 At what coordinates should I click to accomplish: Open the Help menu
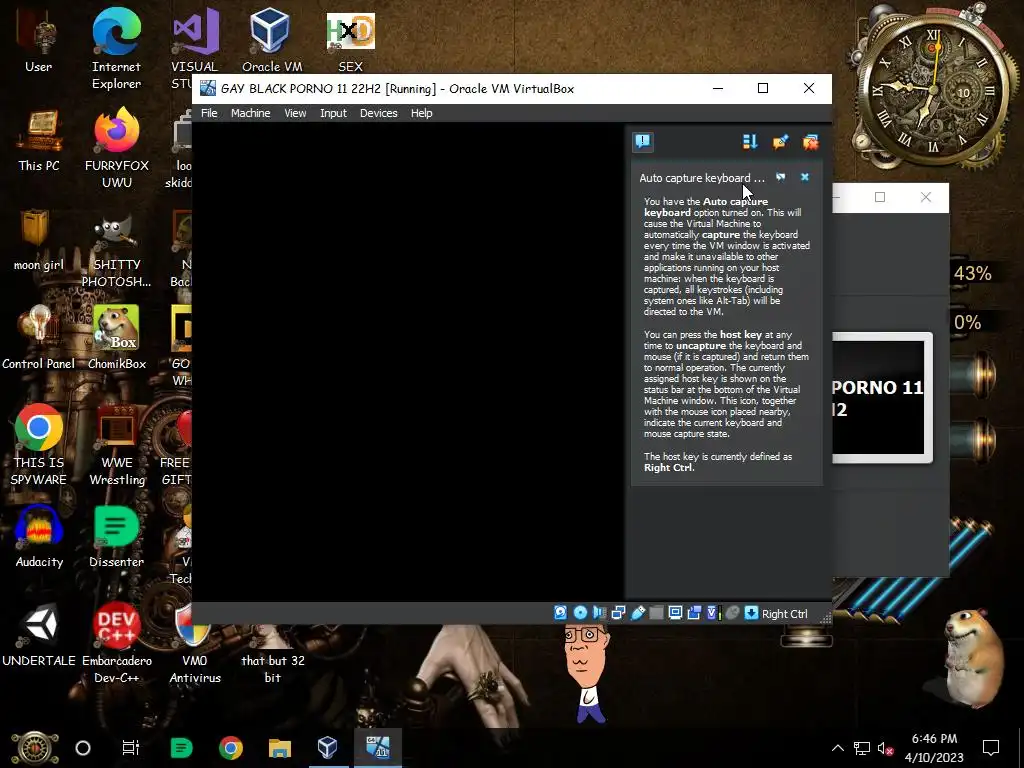(421, 113)
